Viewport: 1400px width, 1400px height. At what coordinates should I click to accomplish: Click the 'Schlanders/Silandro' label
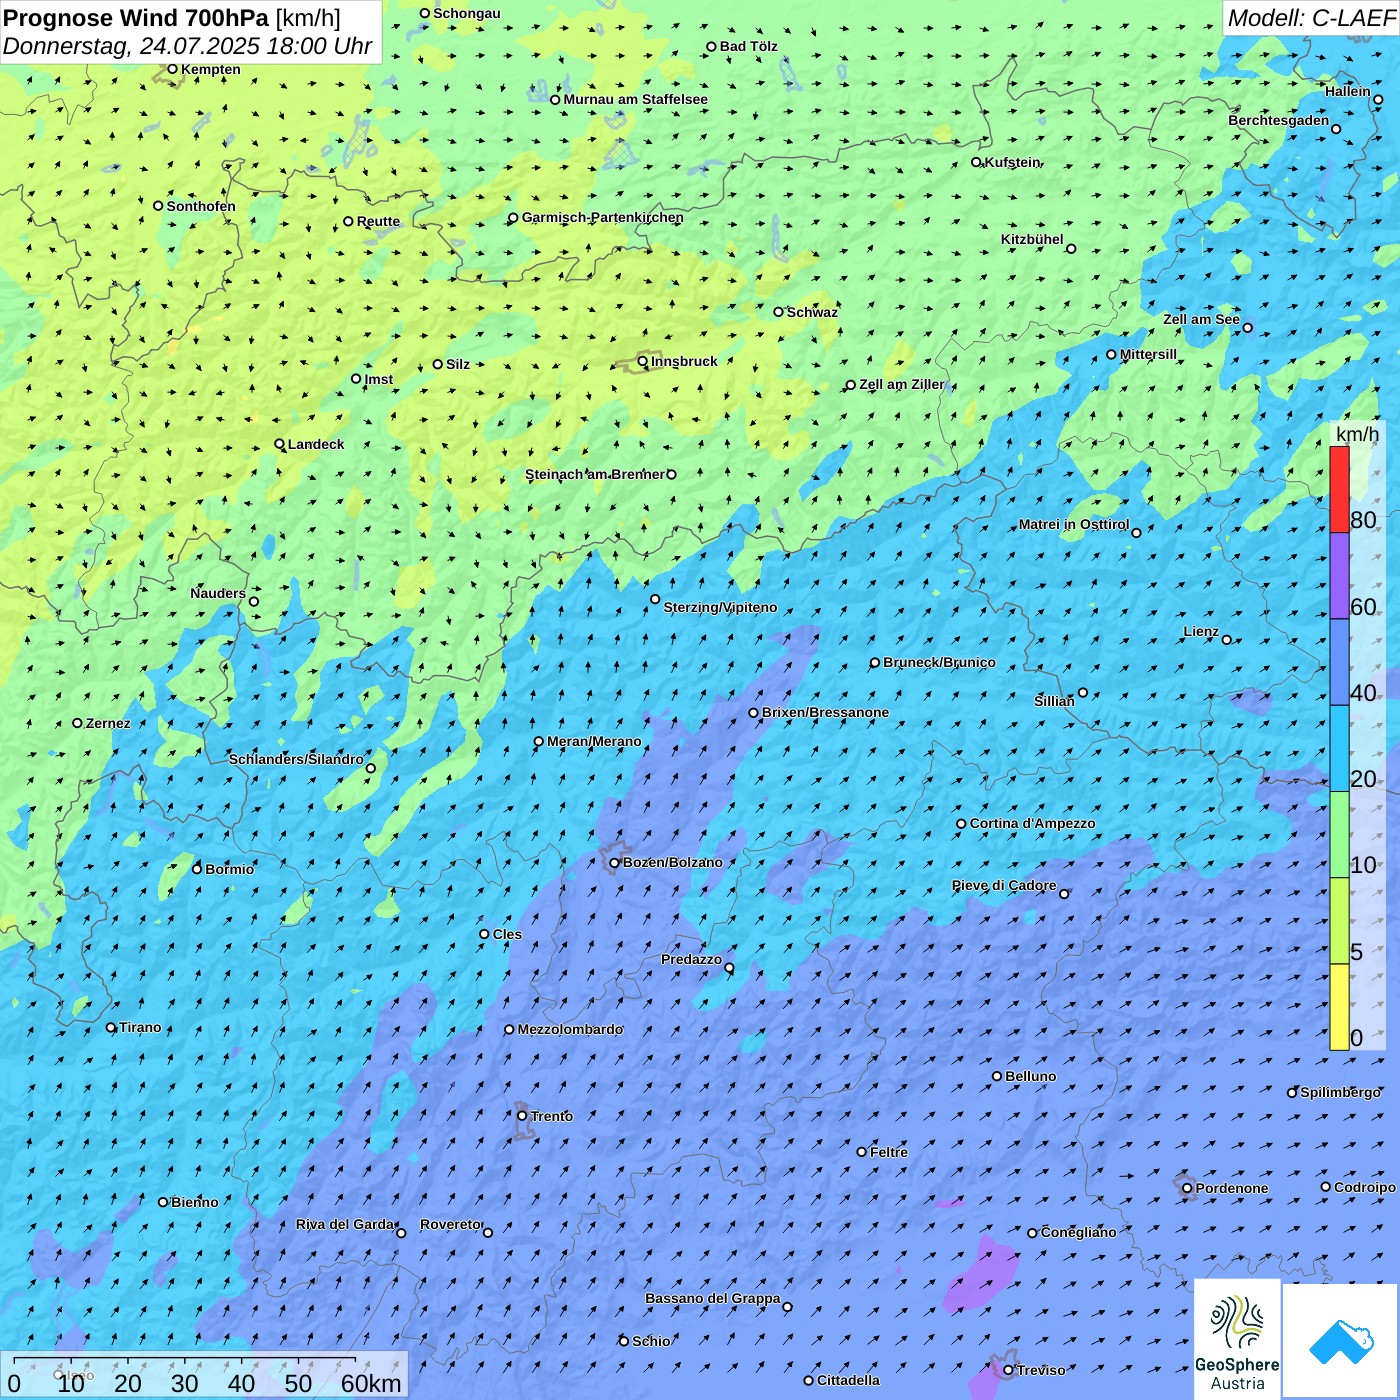296,759
